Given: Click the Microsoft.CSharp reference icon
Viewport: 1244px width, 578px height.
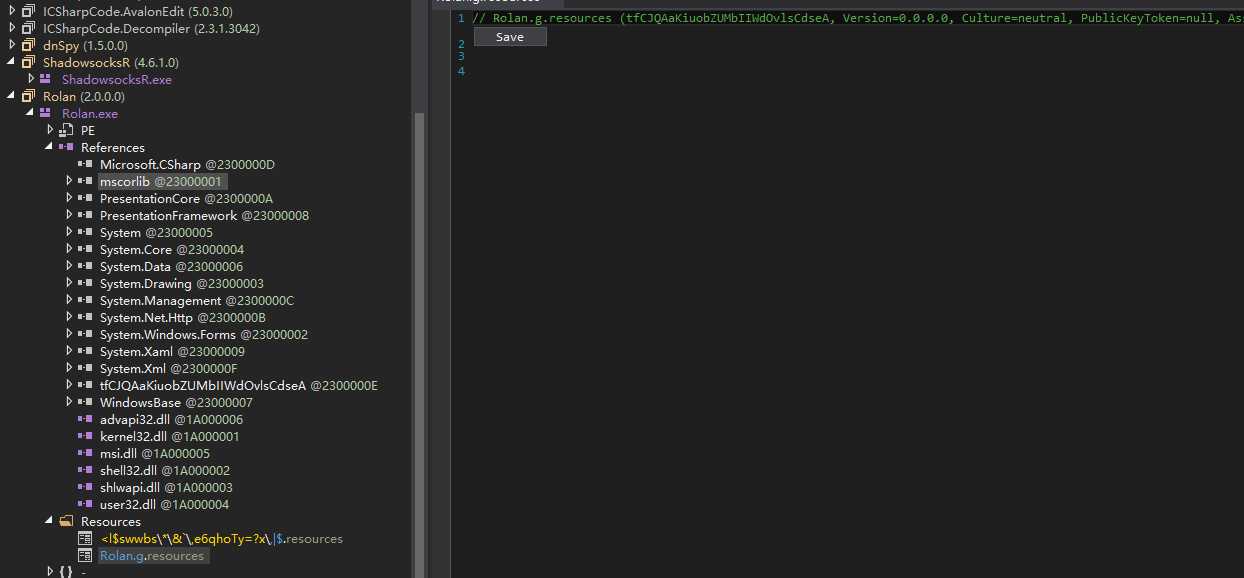Looking at the screenshot, I should tap(85, 164).
